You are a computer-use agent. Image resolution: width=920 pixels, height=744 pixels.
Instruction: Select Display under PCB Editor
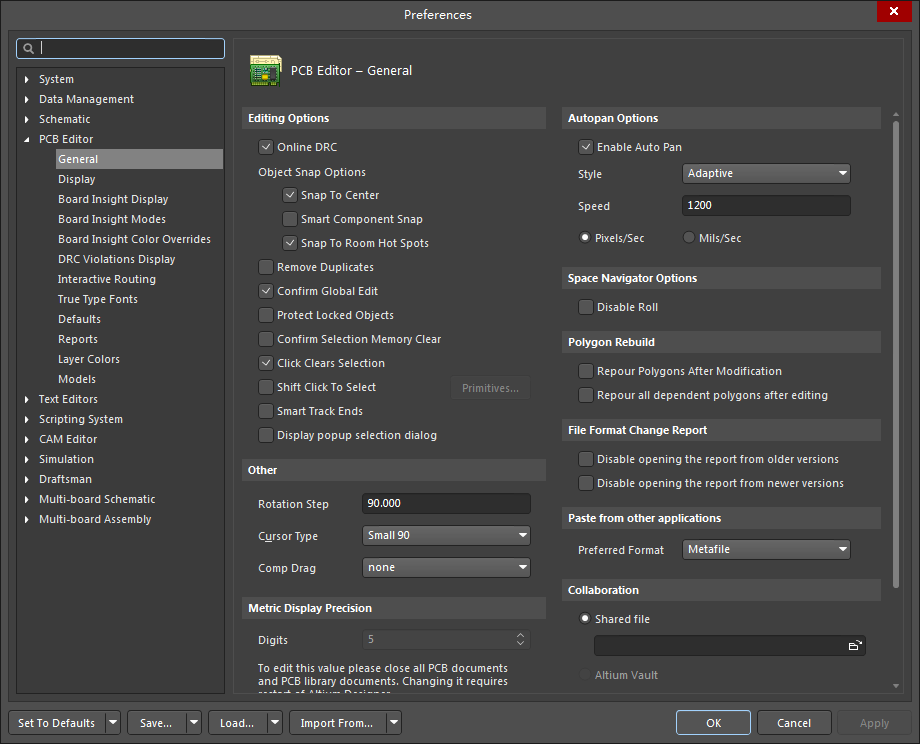[x=76, y=179]
